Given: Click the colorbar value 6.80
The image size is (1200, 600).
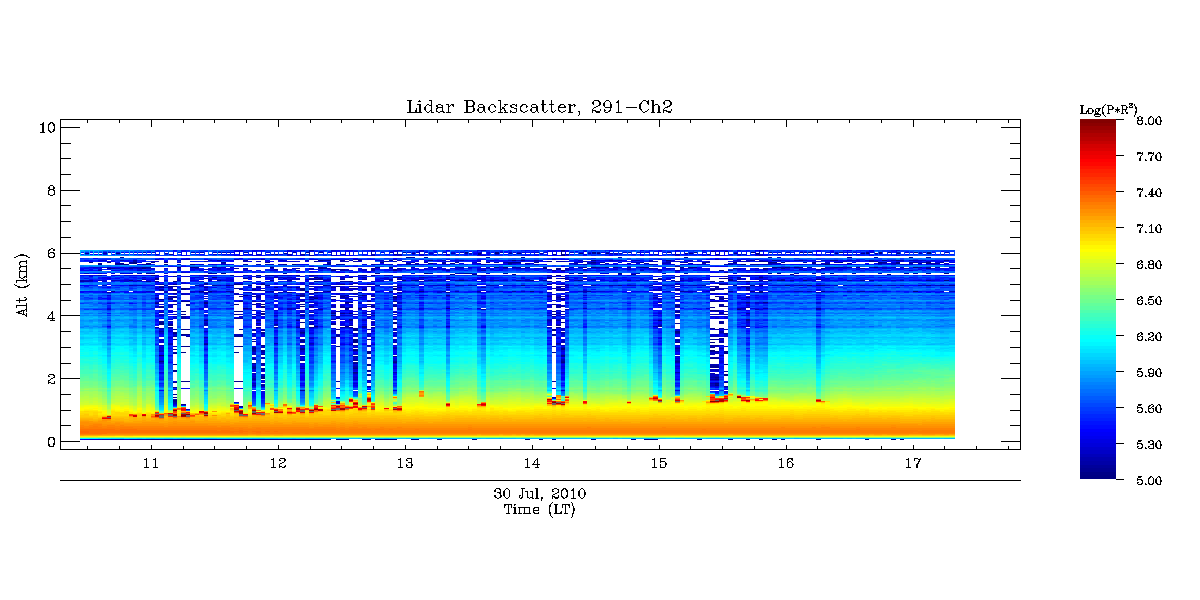Looking at the screenshot, I should point(1148,265).
